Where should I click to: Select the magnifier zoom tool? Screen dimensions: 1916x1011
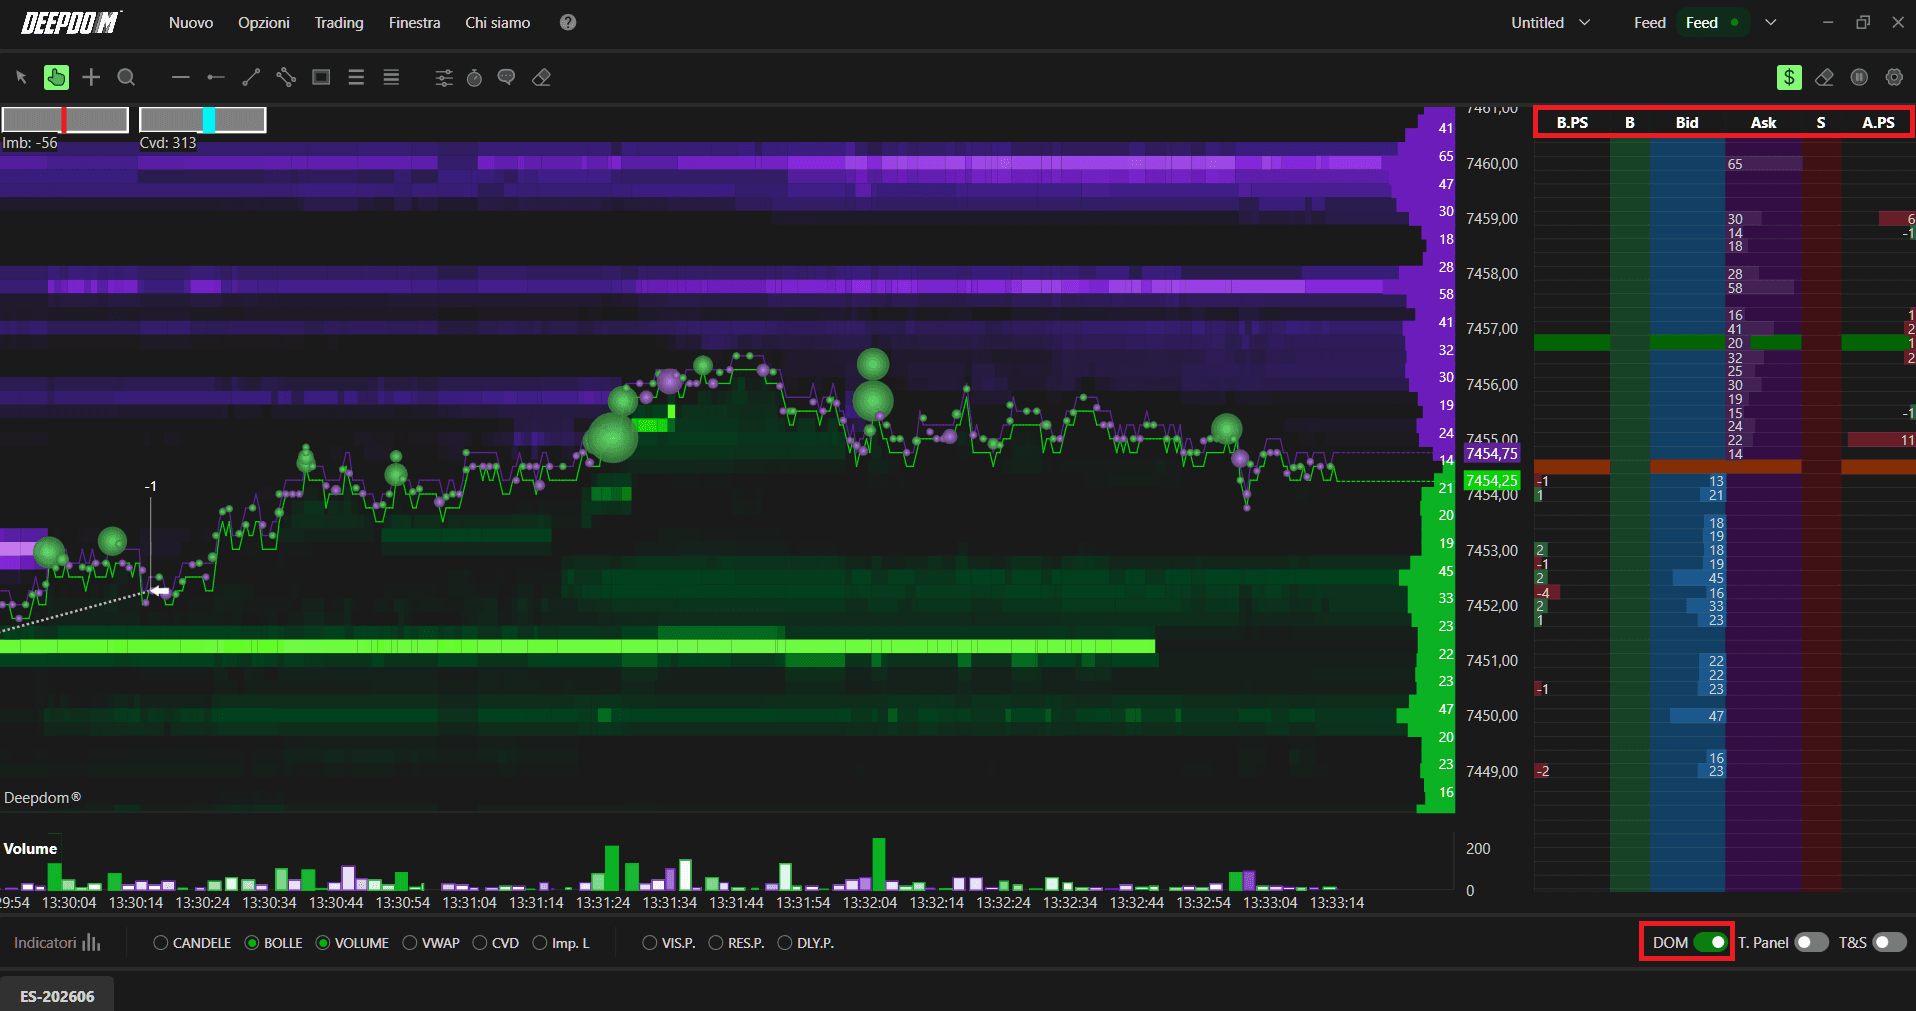tap(126, 77)
